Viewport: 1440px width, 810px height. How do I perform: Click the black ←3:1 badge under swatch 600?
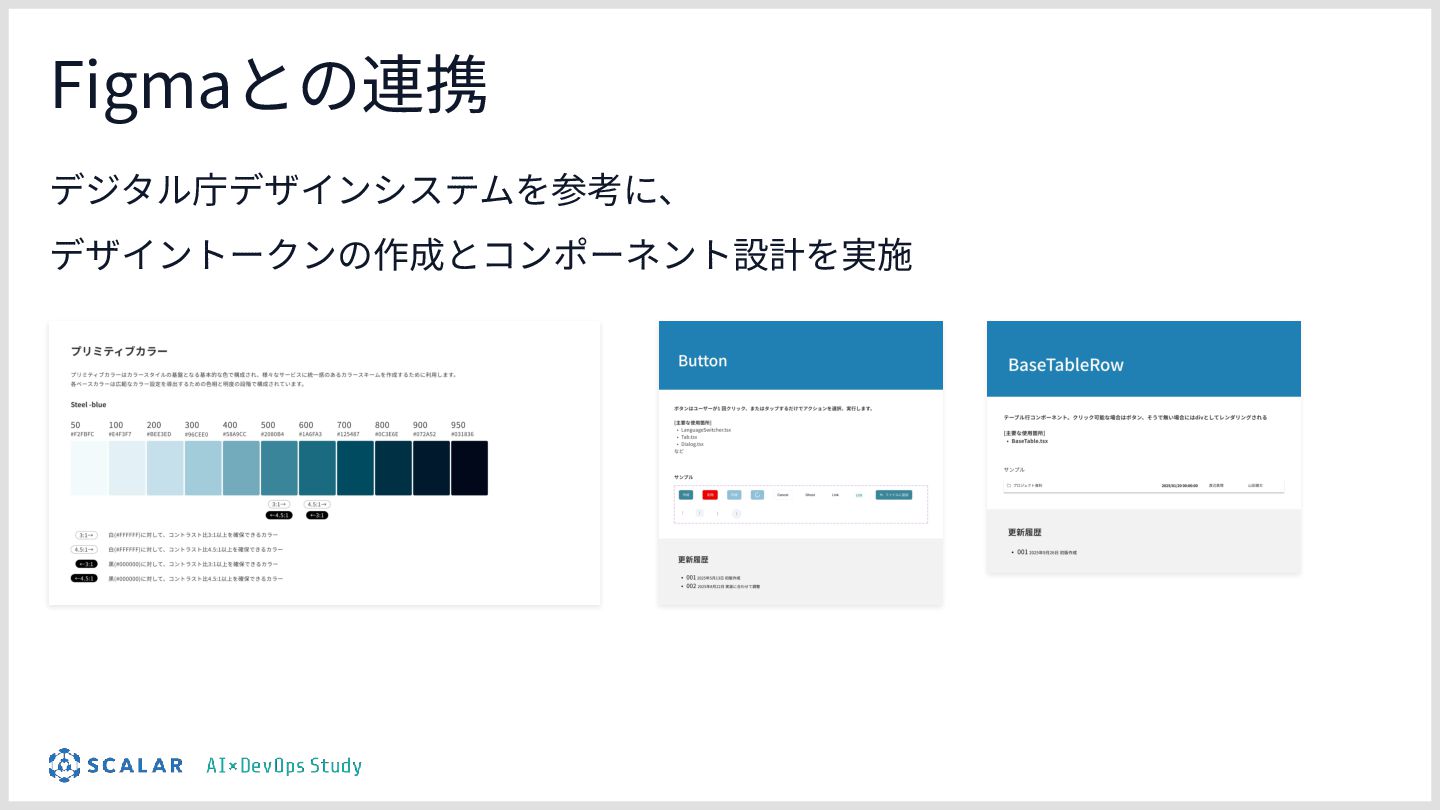click(317, 515)
